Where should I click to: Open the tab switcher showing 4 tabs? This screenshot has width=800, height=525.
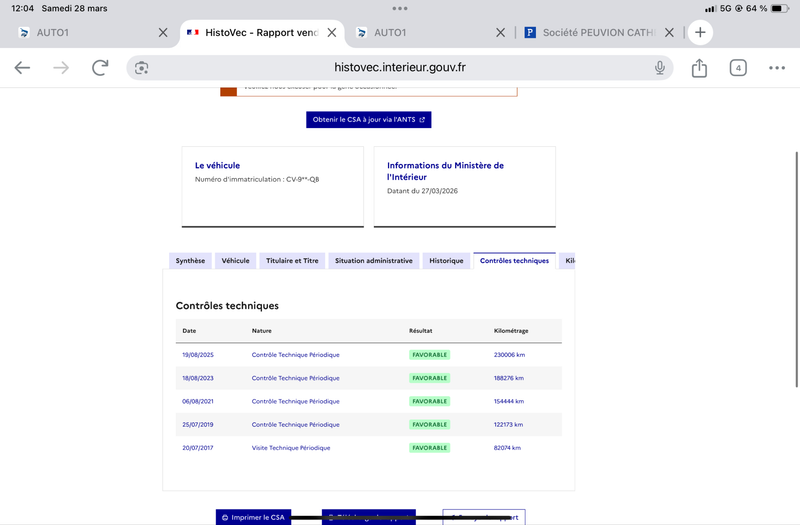tap(738, 68)
